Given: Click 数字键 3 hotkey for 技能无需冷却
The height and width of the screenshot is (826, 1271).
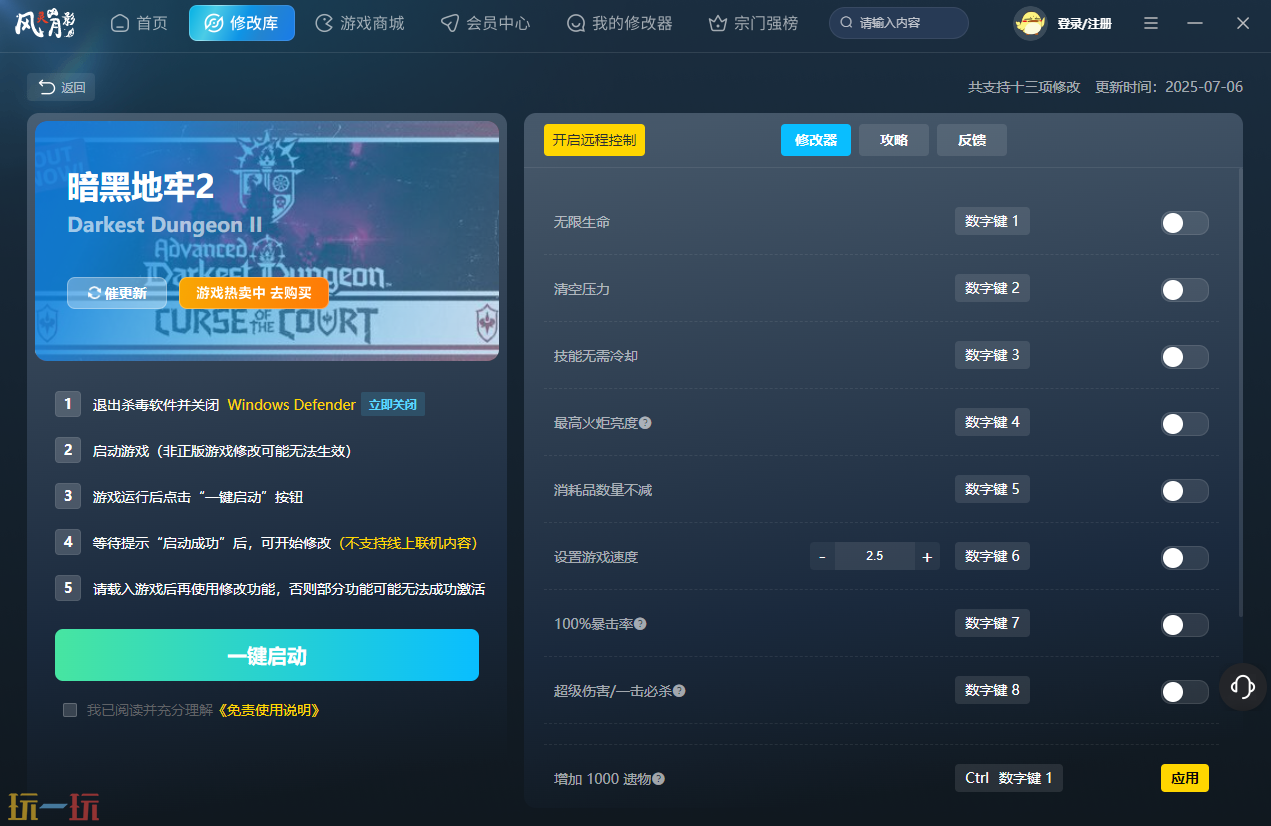Looking at the screenshot, I should coord(992,355).
